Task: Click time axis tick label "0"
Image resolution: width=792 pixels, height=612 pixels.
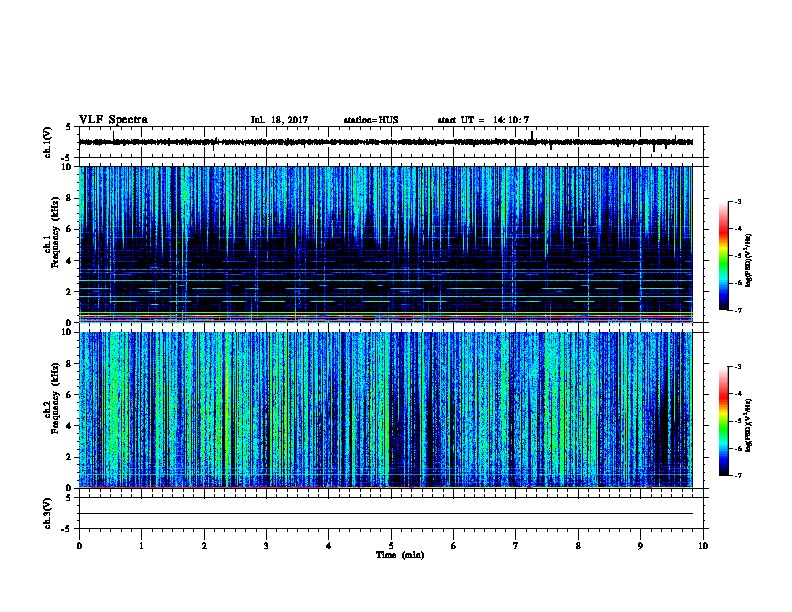Action: (79, 546)
